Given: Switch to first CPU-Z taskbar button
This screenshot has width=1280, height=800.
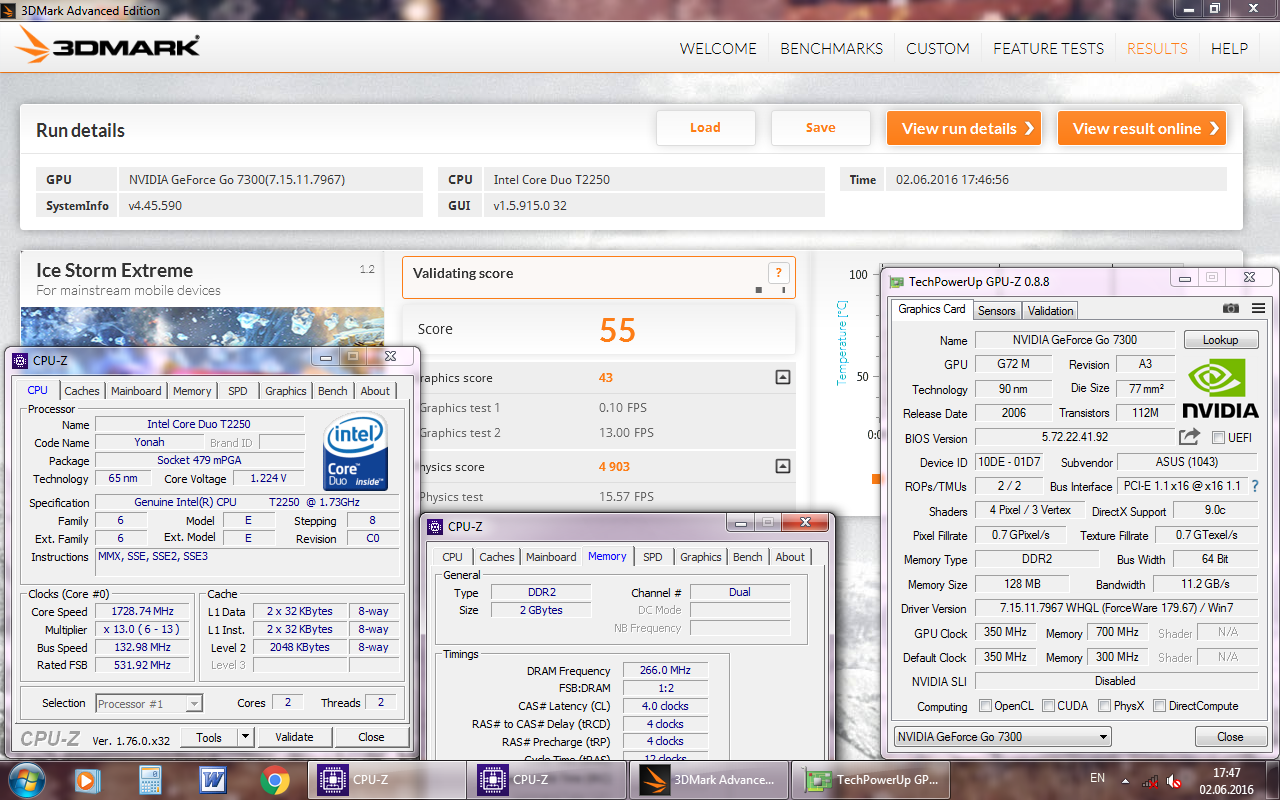Looking at the screenshot, I should (387, 779).
